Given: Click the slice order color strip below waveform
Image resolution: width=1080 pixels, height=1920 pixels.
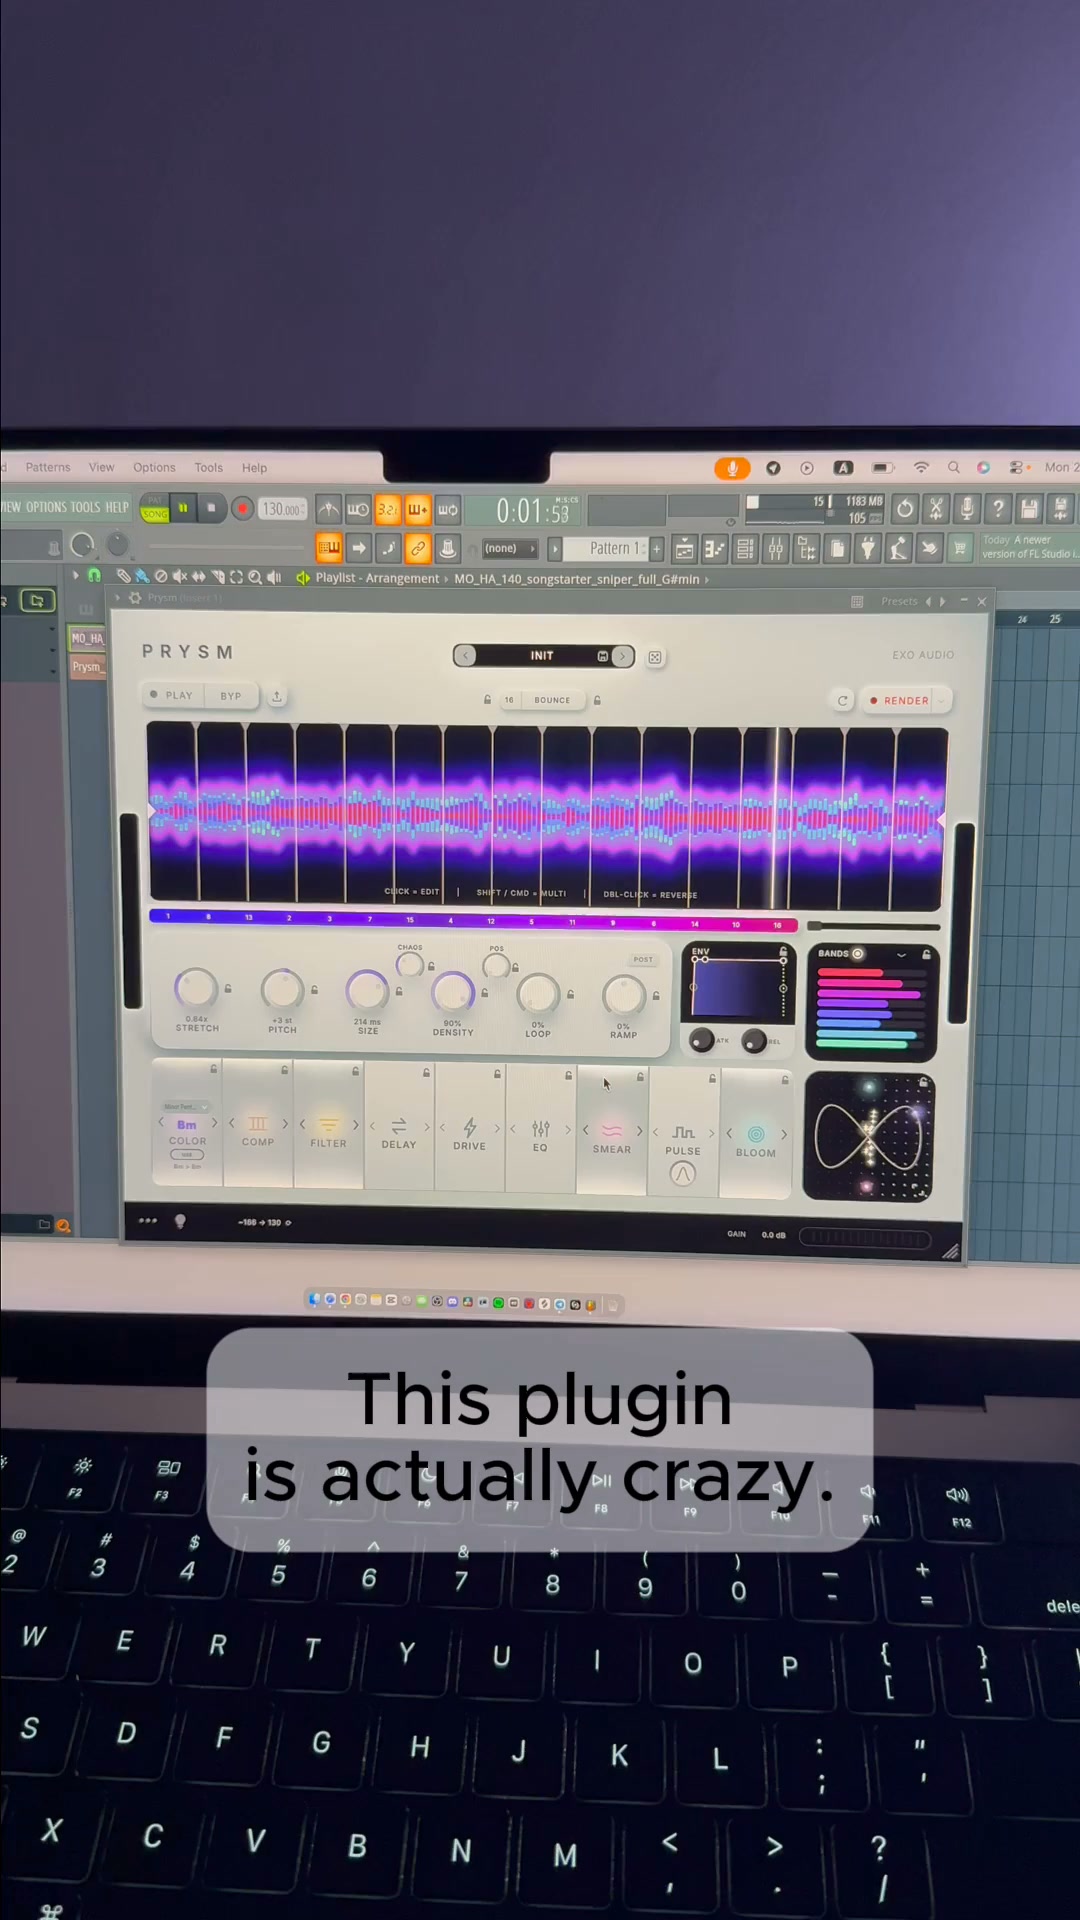Looking at the screenshot, I should (x=473, y=920).
